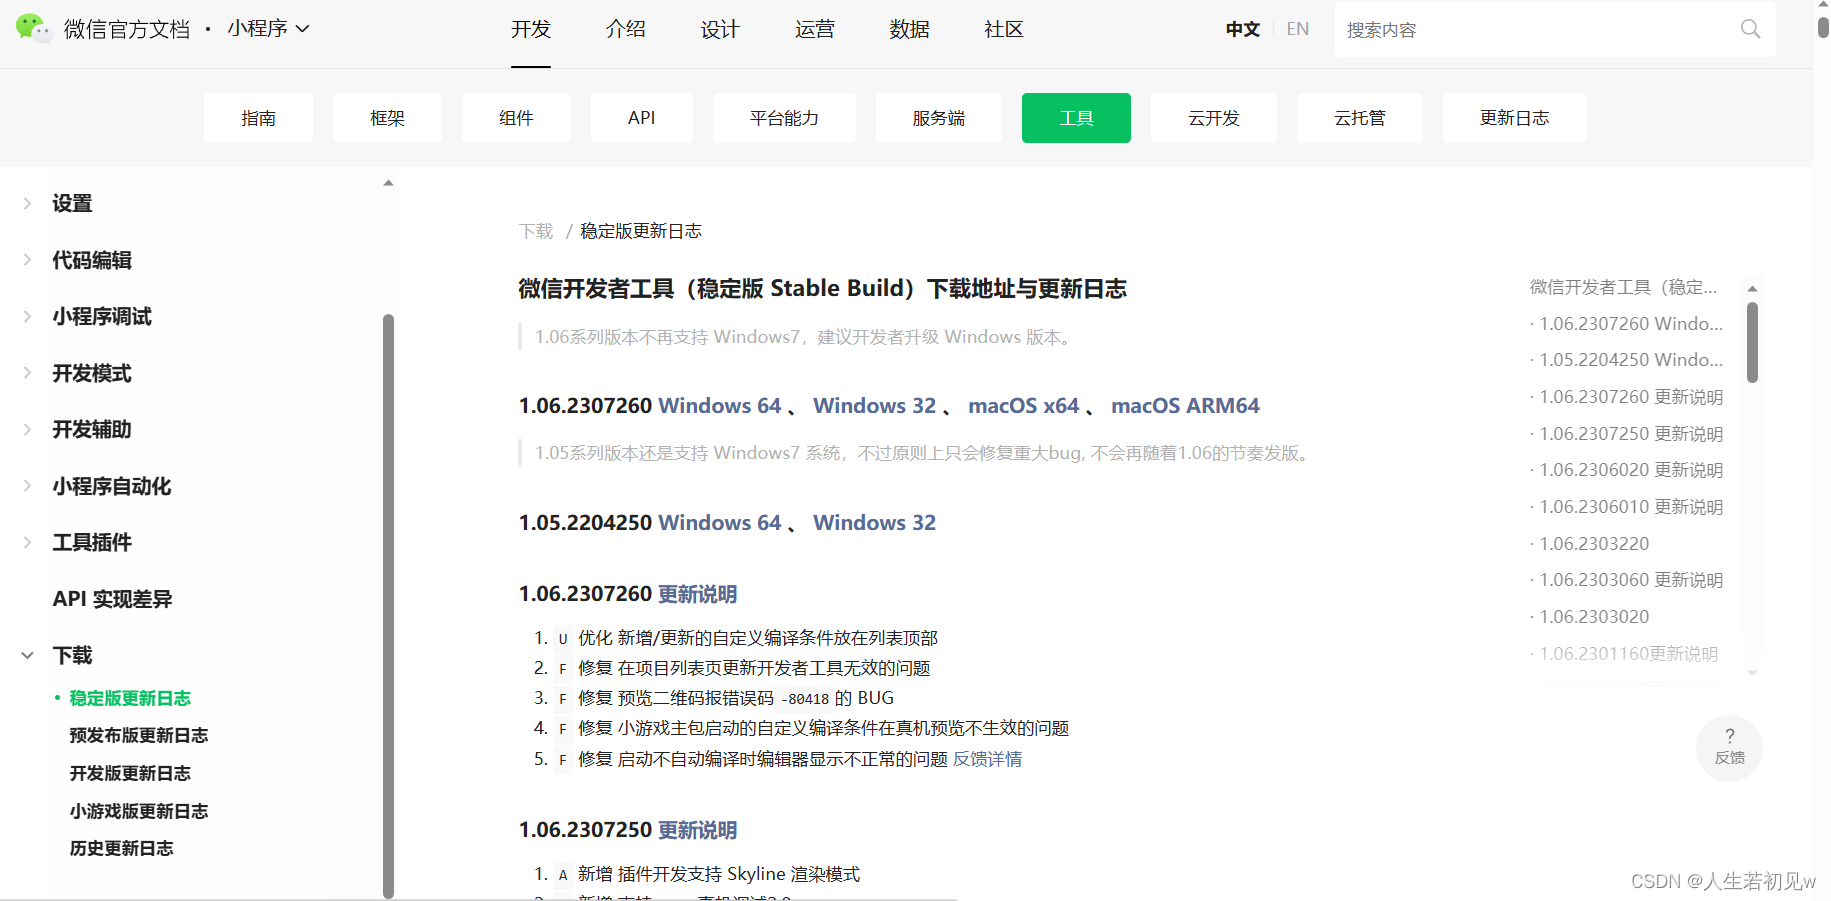Select the 平台能力 tab
Image resolution: width=1831 pixels, height=901 pixels.
pyautogui.click(x=784, y=118)
